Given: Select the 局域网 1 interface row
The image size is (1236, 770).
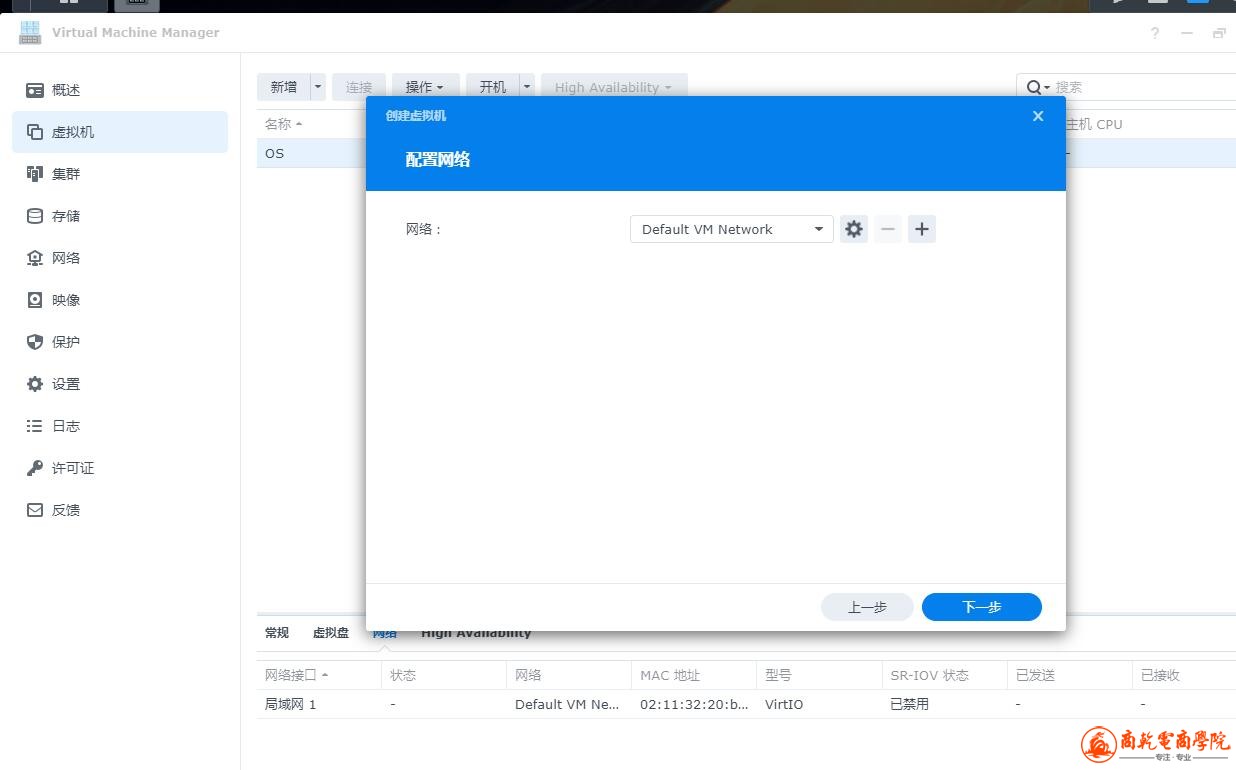Looking at the screenshot, I should pos(746,704).
